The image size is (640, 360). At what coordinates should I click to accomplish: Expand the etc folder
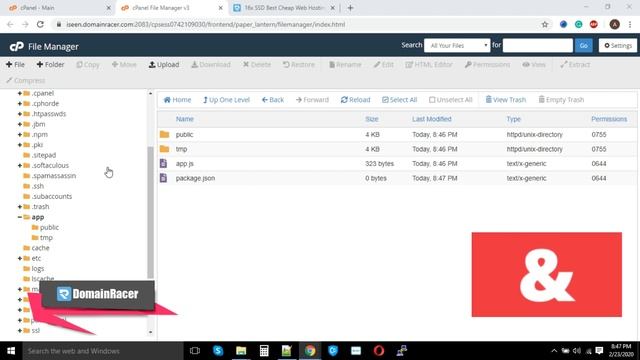click(x=20, y=258)
